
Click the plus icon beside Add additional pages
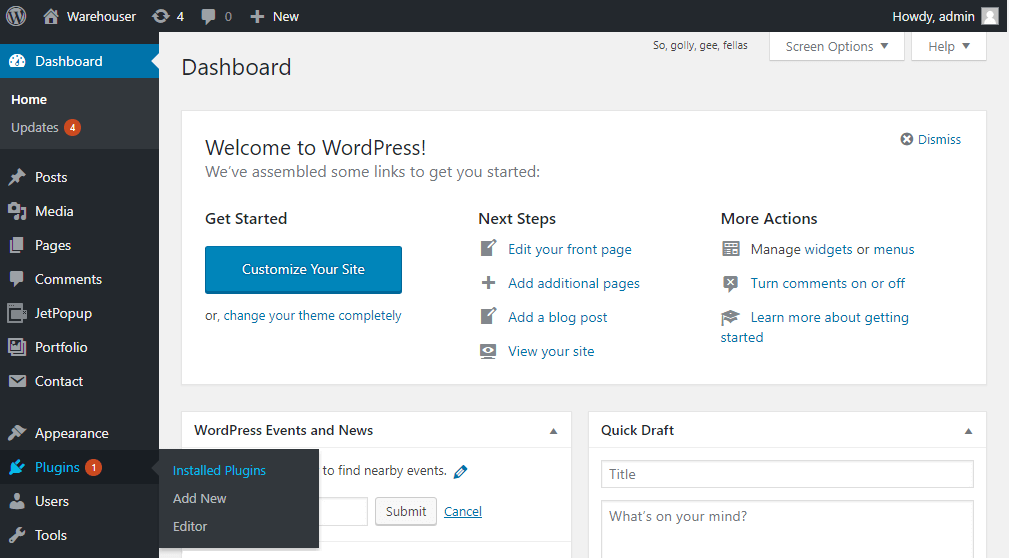coord(488,283)
